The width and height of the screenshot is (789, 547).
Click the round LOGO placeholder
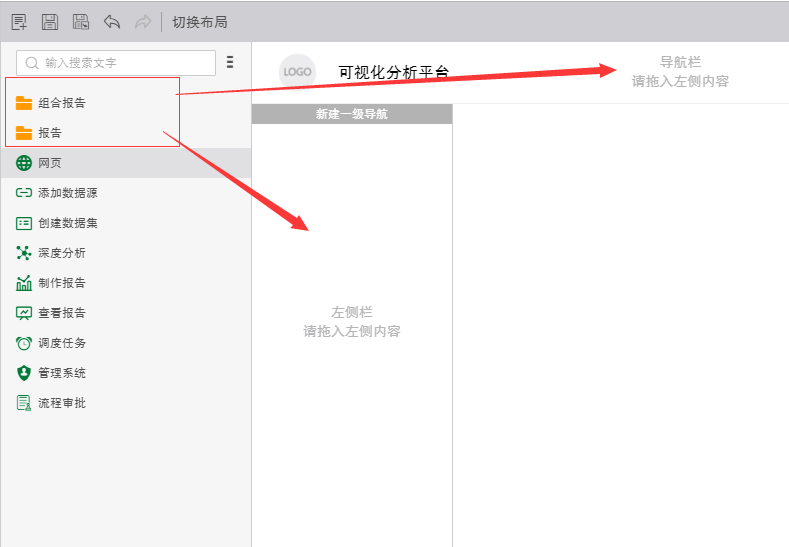click(x=297, y=72)
